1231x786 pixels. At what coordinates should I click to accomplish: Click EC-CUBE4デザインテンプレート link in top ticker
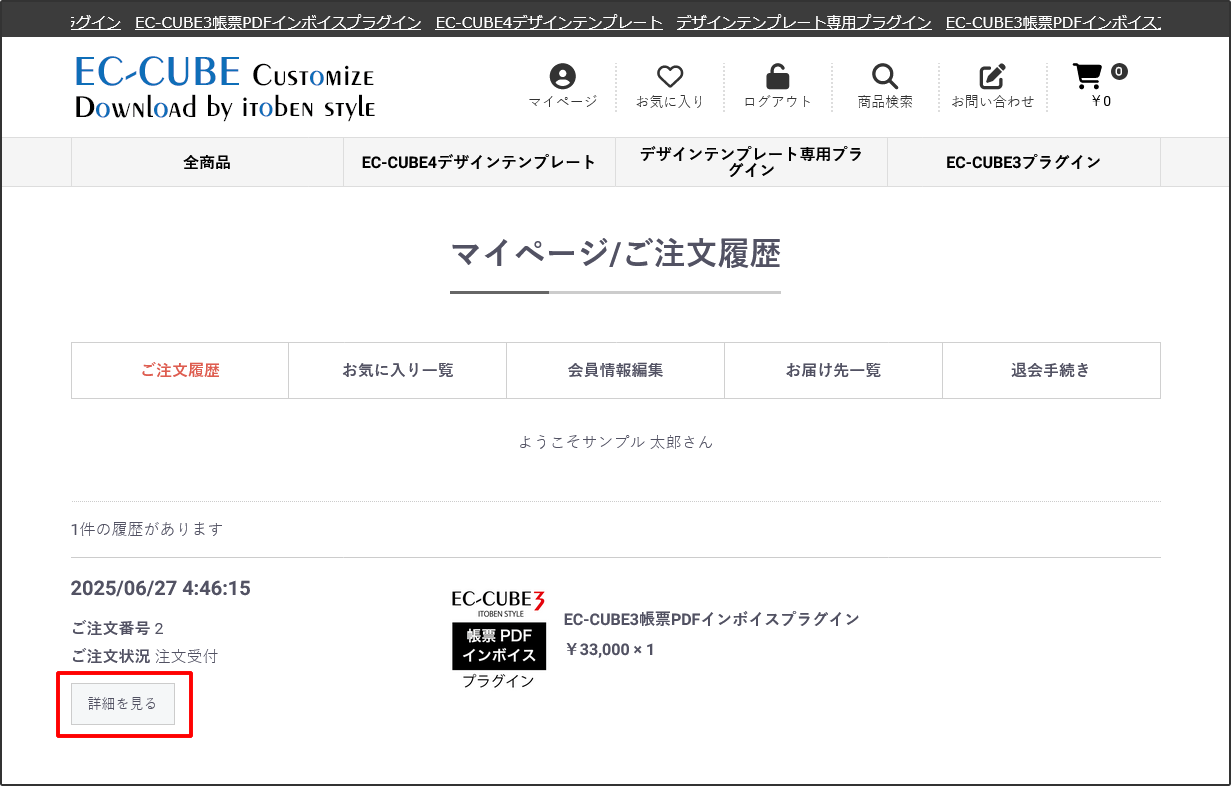[549, 22]
